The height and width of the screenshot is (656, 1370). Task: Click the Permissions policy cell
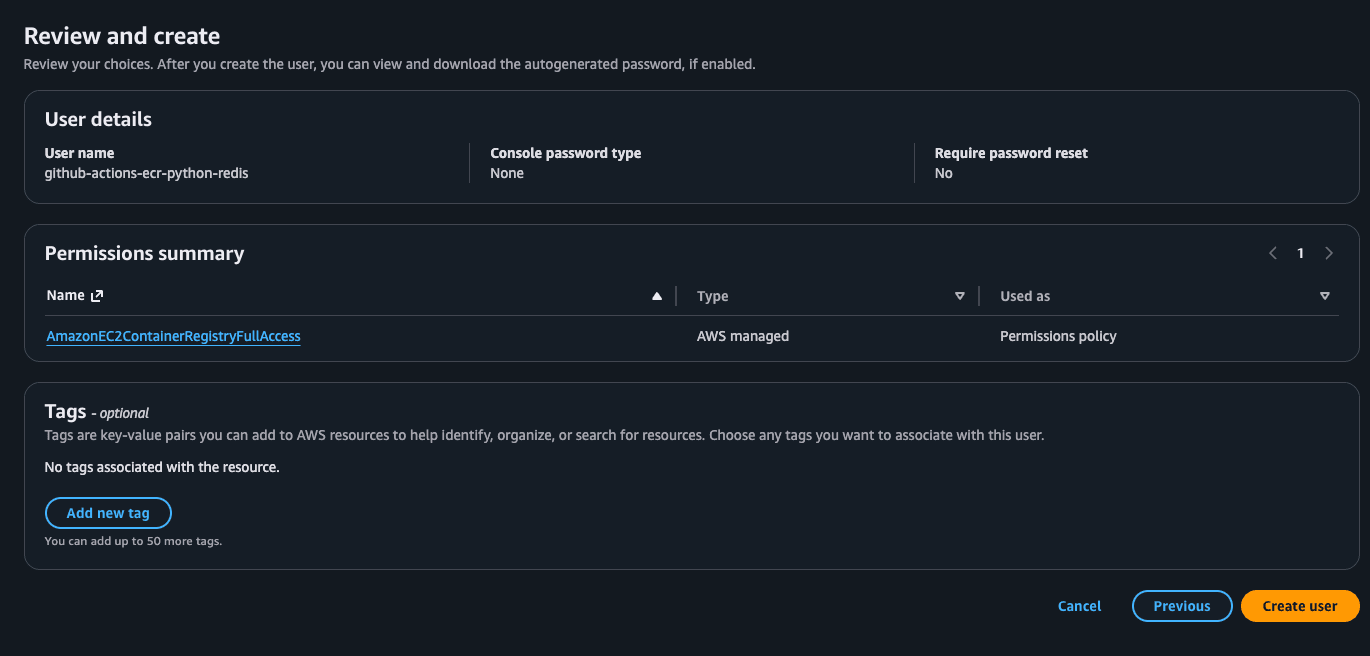(x=1058, y=336)
